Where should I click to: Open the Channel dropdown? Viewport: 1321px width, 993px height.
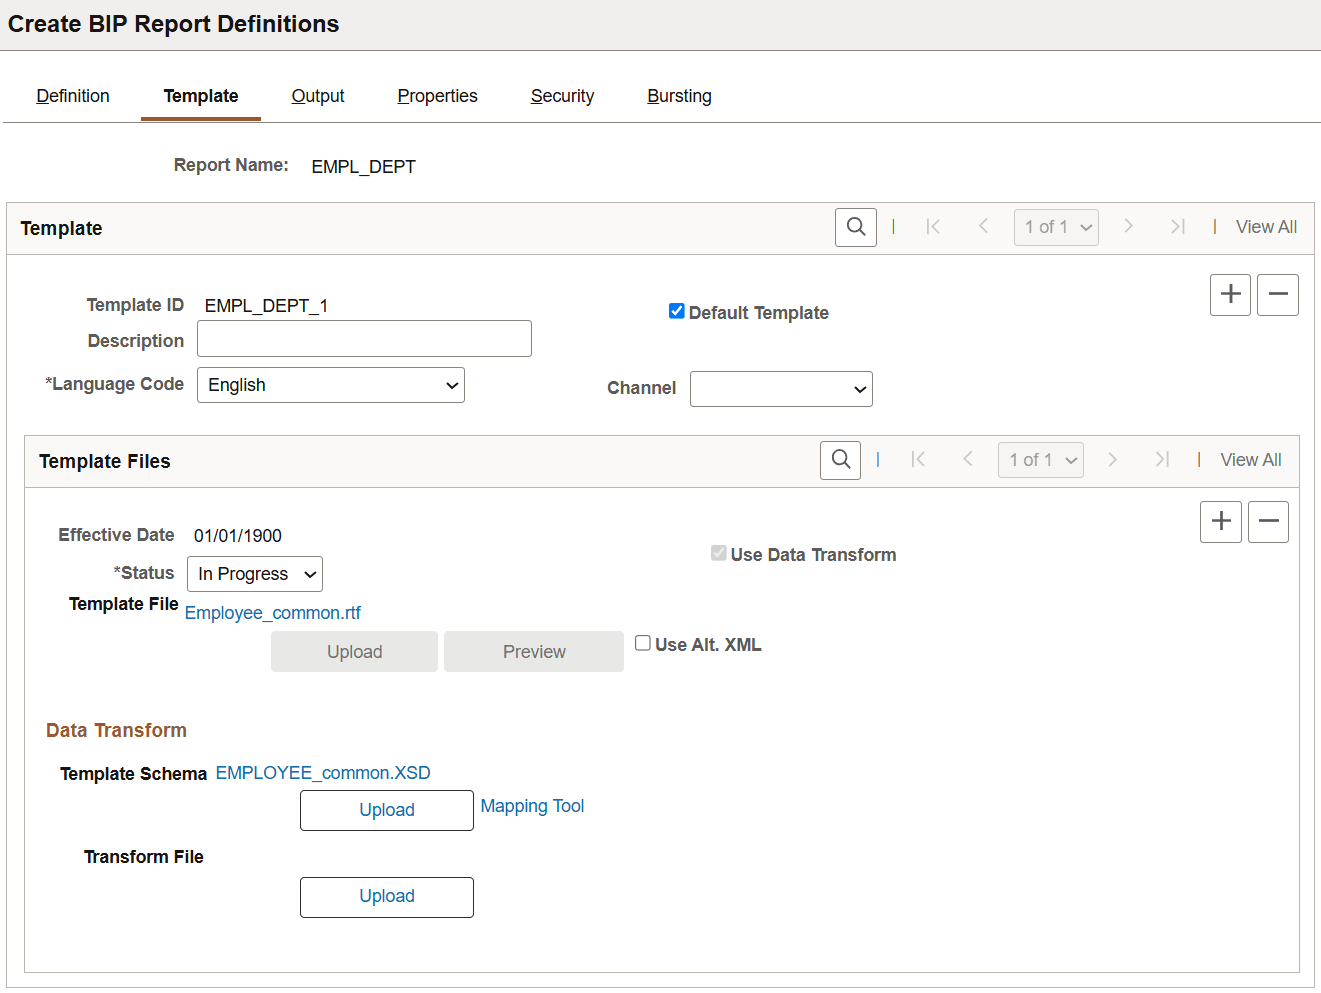click(781, 389)
